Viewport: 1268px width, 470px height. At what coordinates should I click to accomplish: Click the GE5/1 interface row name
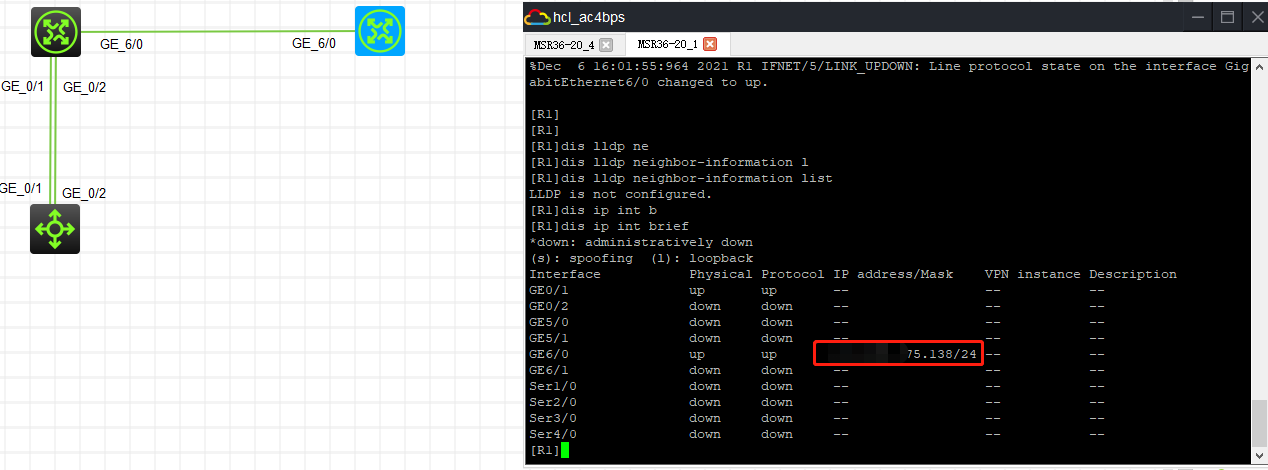click(x=549, y=338)
